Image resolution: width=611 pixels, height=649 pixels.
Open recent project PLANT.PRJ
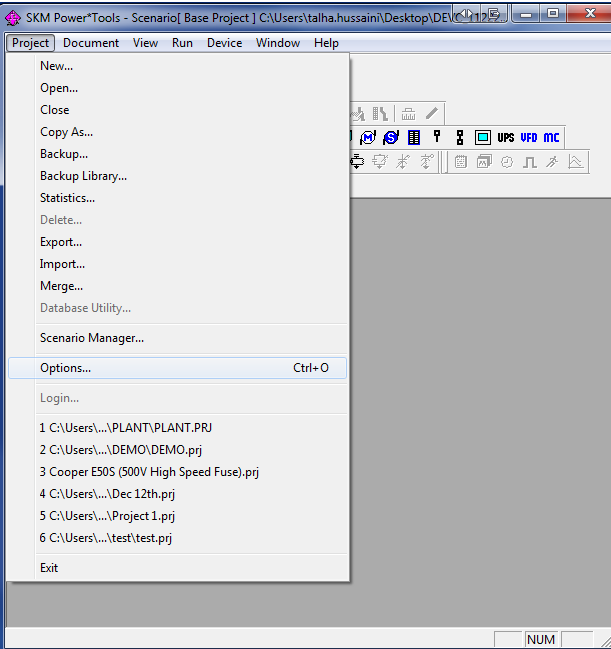[125, 428]
